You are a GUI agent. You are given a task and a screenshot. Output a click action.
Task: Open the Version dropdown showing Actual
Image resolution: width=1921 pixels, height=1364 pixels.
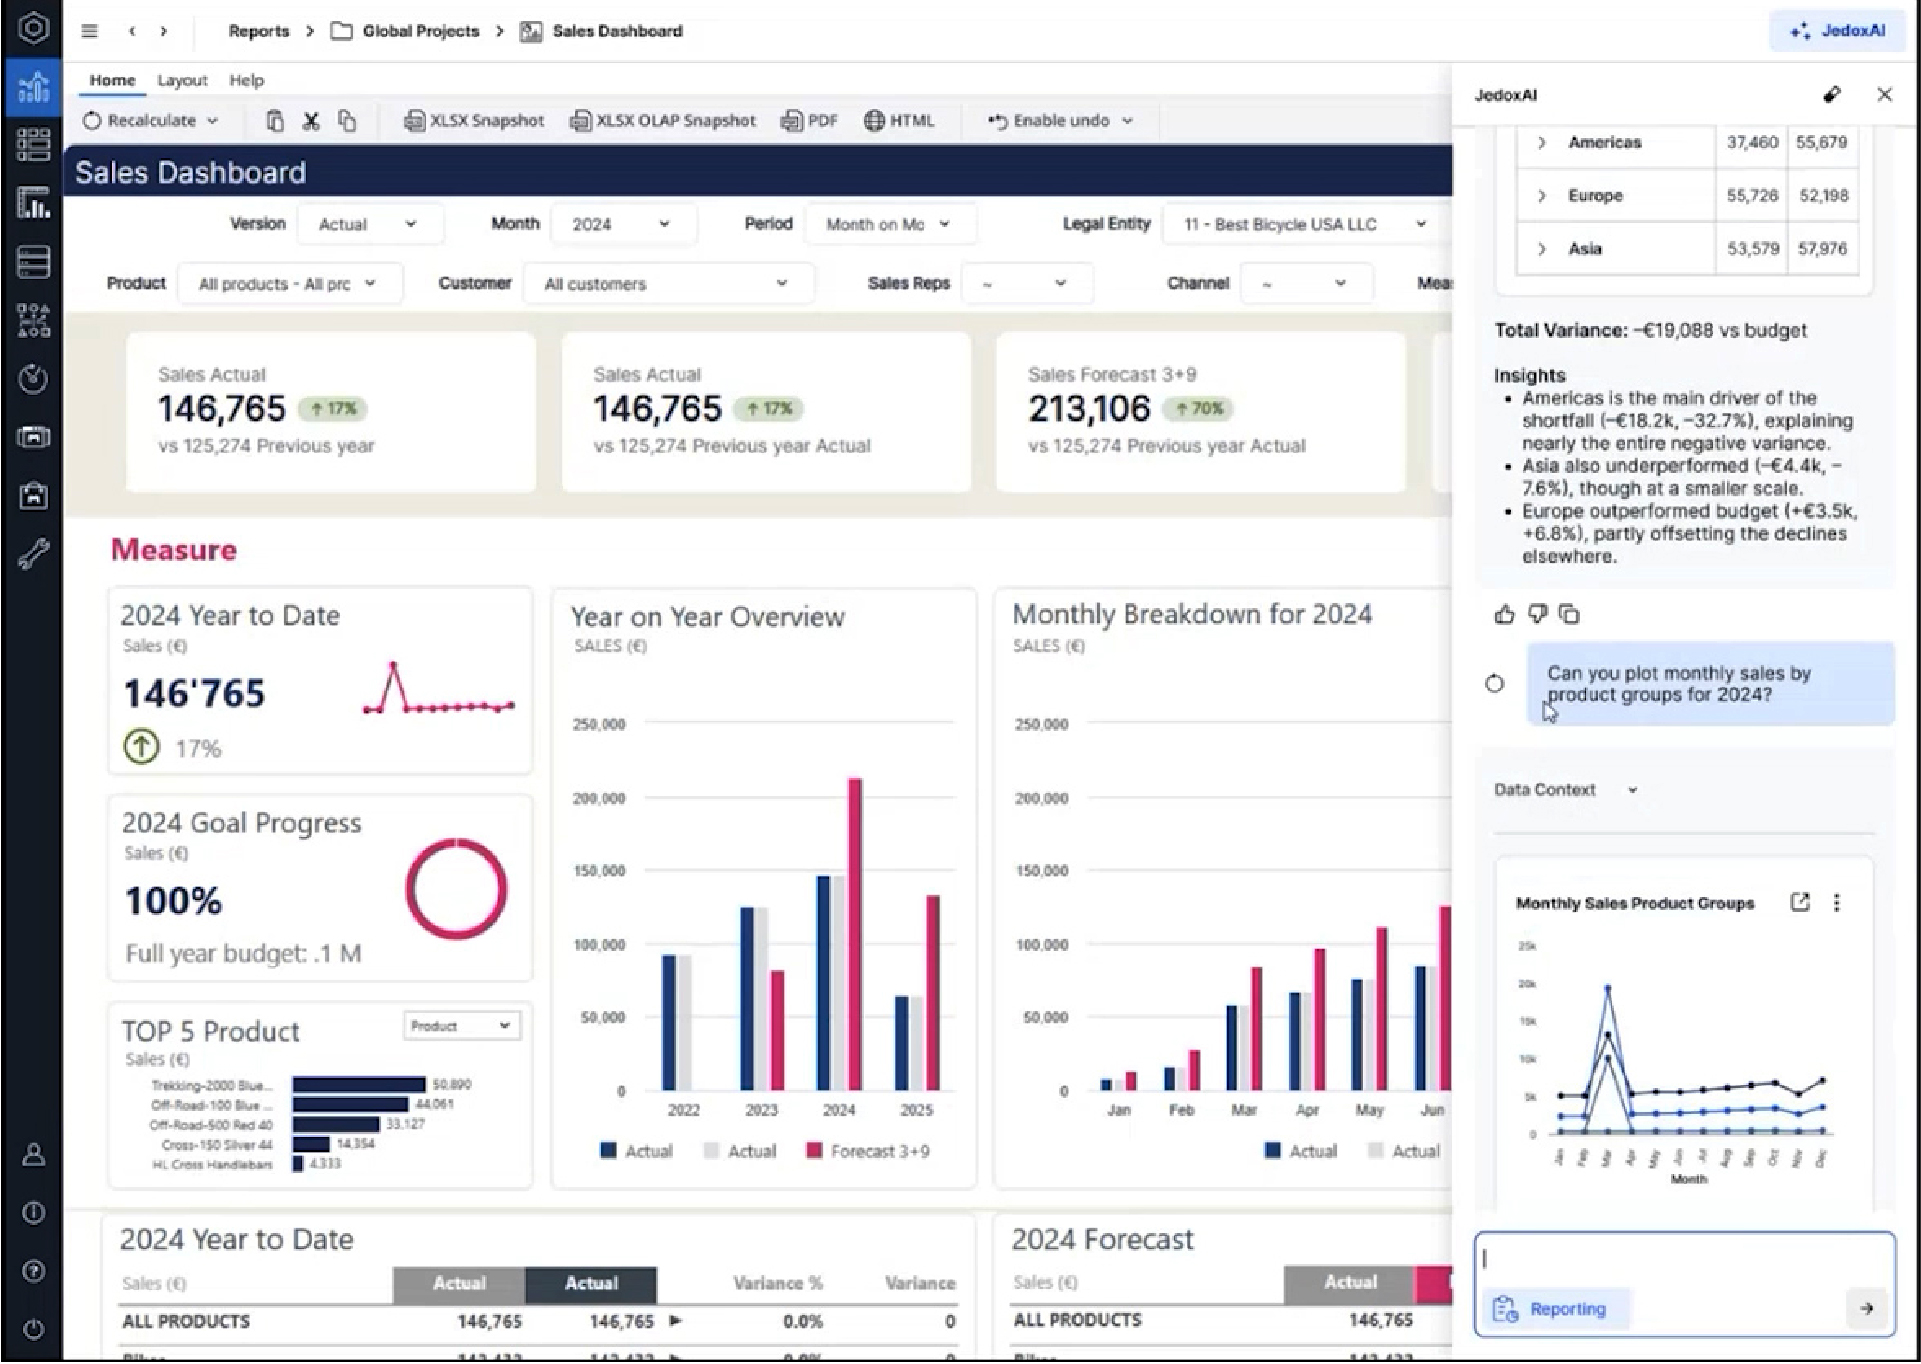click(x=370, y=223)
